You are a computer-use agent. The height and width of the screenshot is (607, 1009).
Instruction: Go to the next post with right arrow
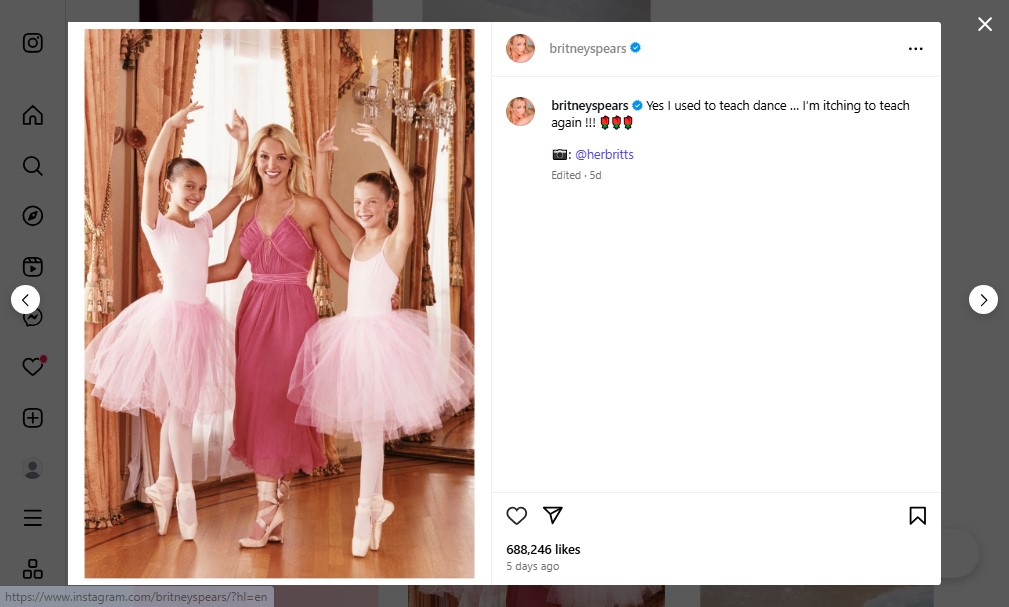point(983,299)
